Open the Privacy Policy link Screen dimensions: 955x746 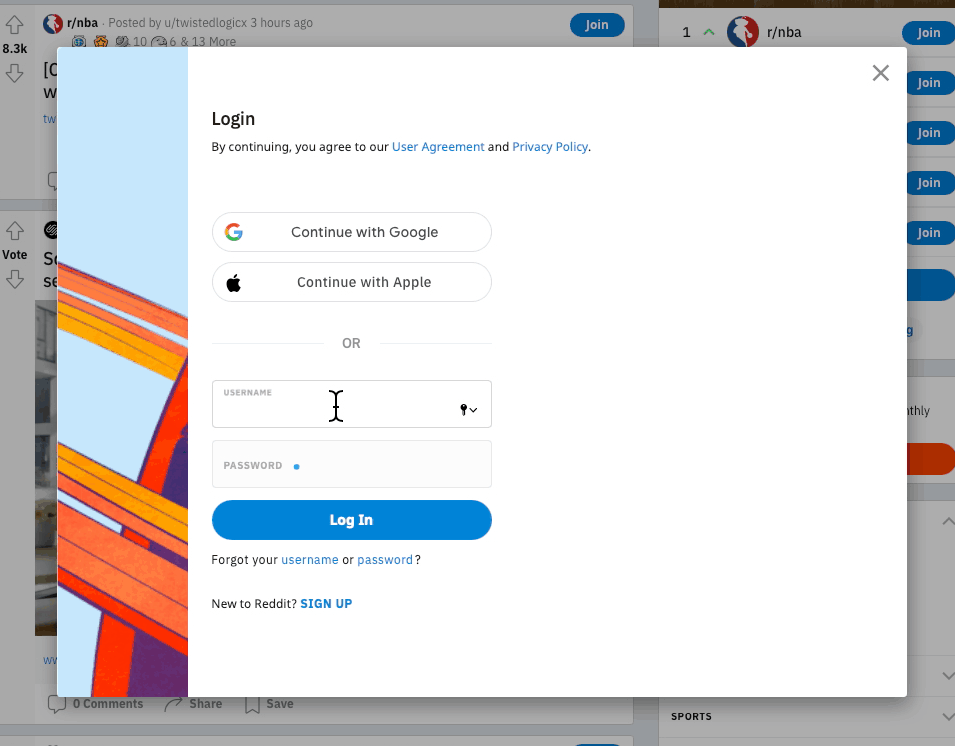(x=550, y=147)
